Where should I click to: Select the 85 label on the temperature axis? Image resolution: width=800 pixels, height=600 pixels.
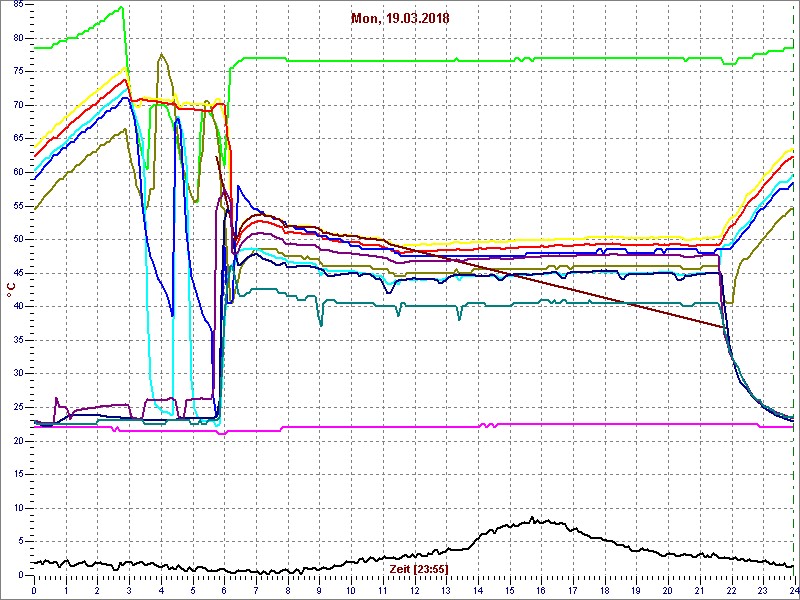[18, 5]
